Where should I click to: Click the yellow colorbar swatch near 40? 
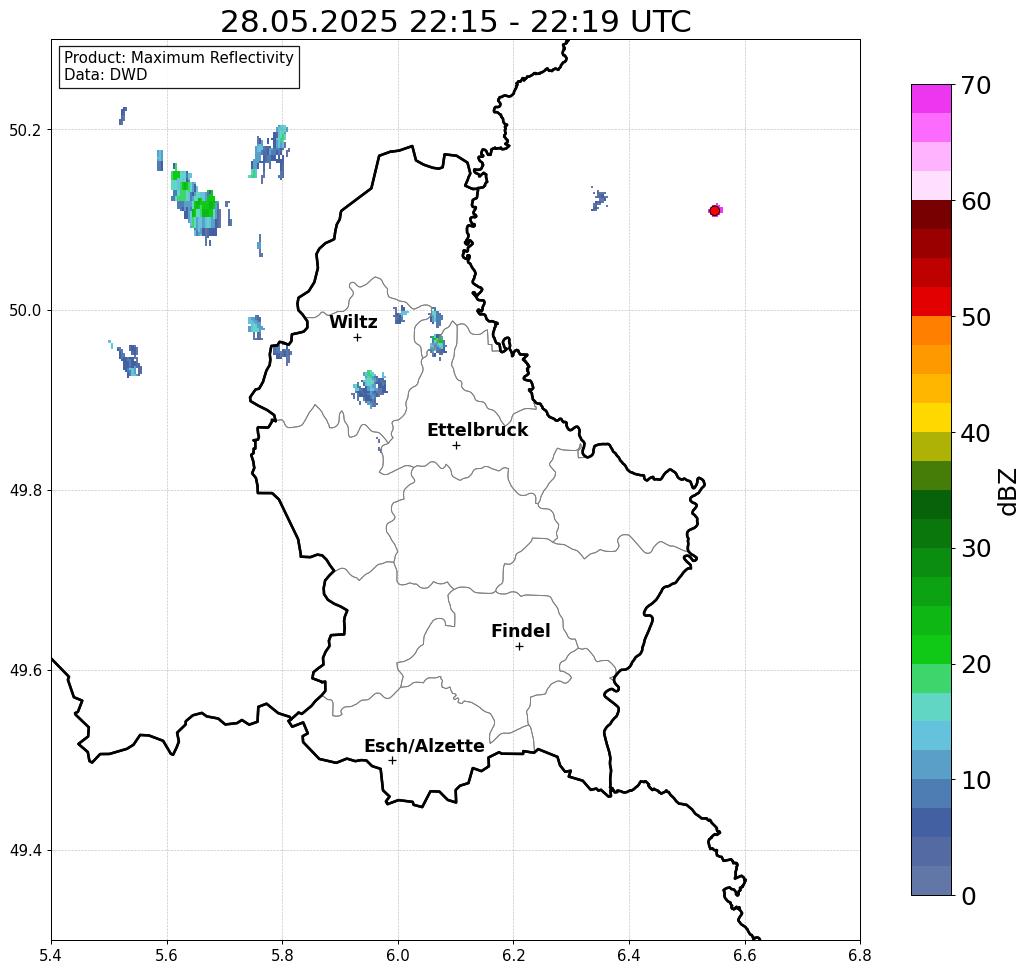point(931,417)
